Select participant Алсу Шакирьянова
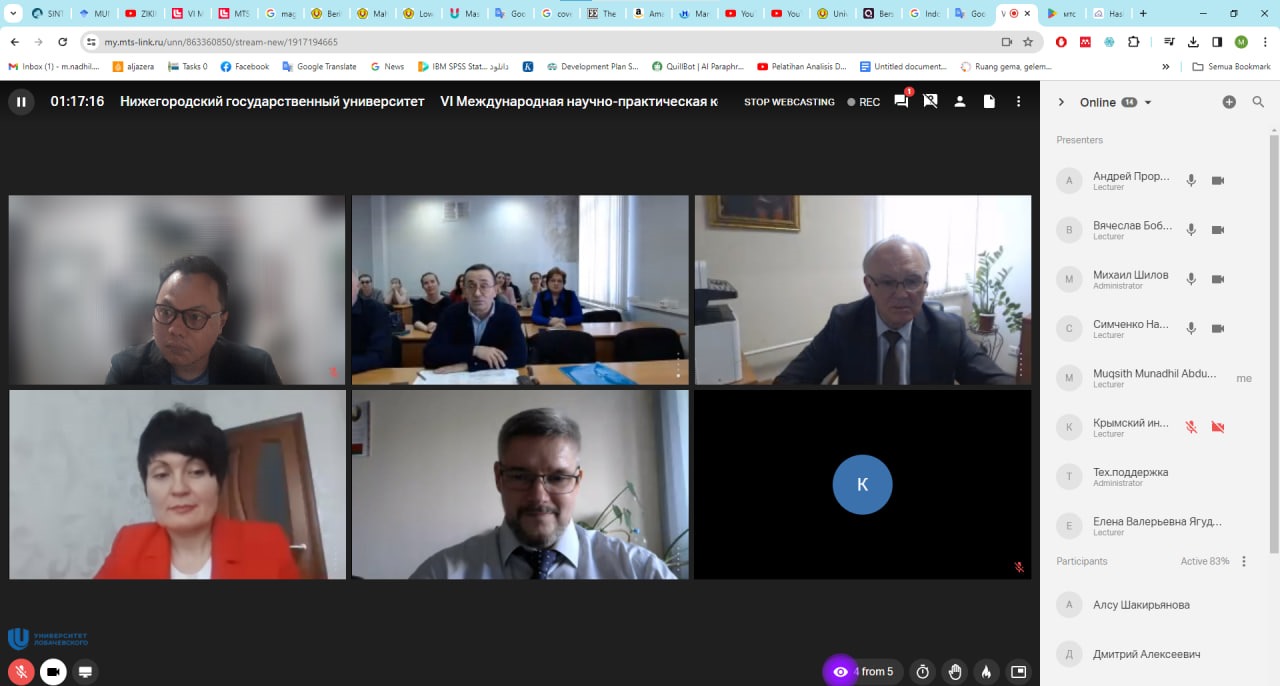Screen dimensions: 1280x686 pos(1141,605)
